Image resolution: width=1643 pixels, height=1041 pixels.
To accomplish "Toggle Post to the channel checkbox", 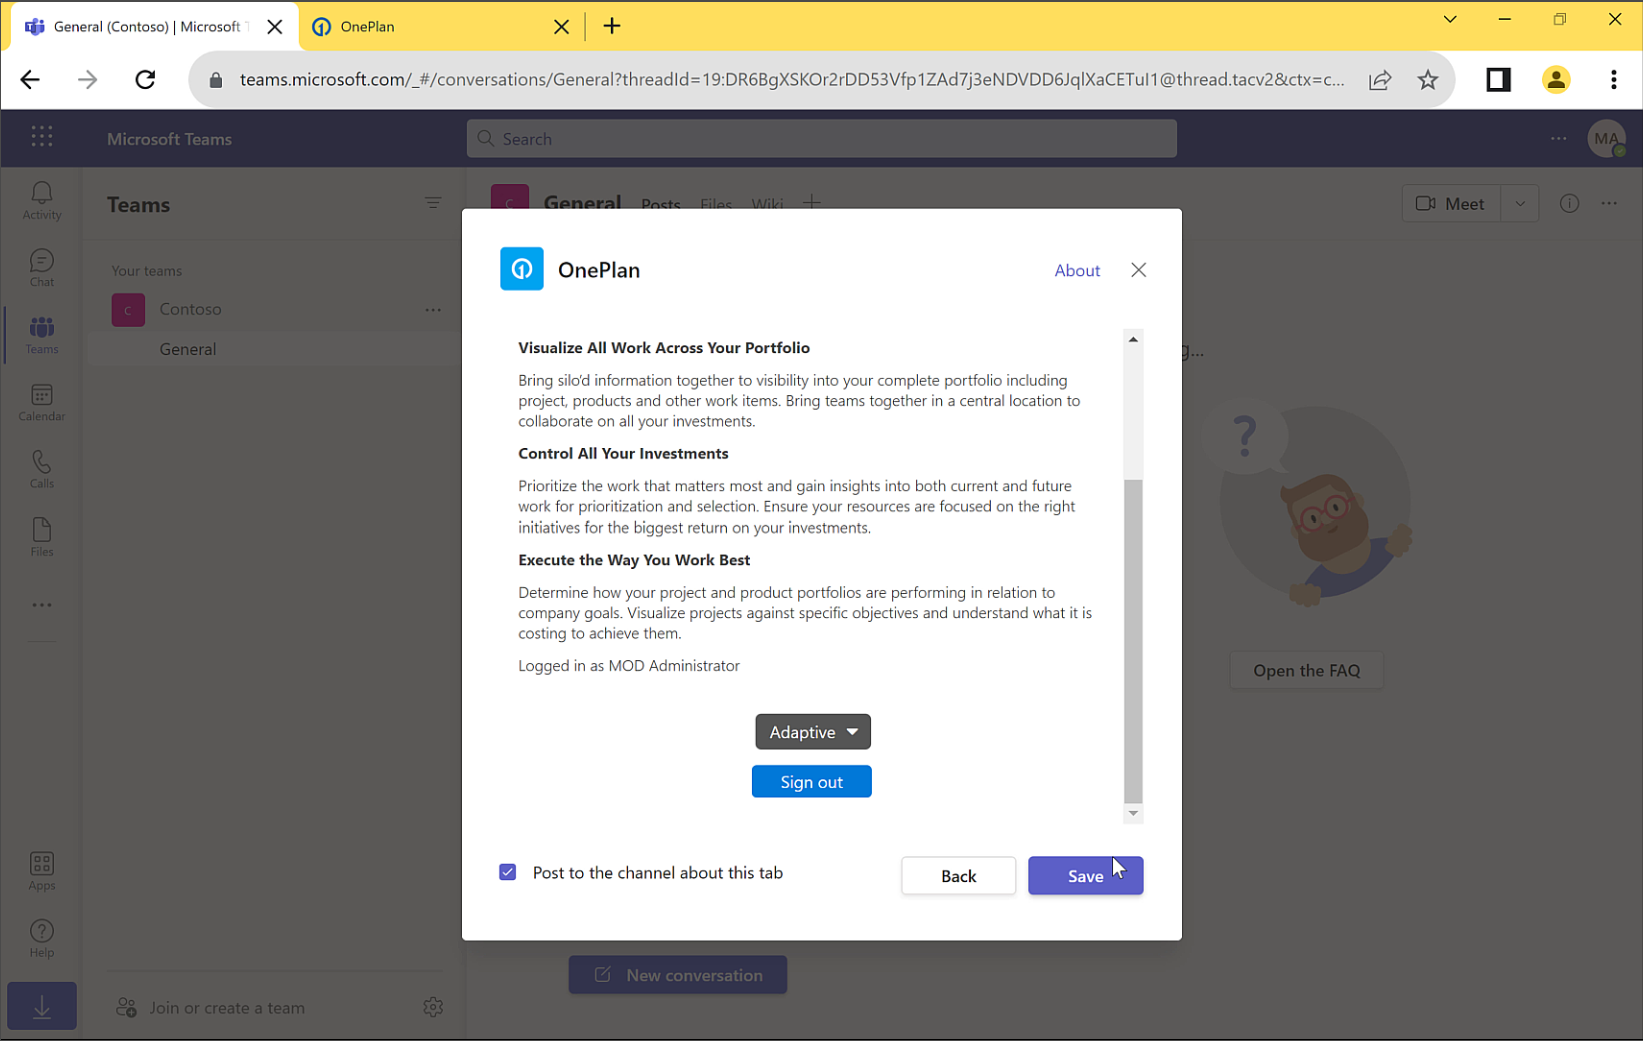I will pyautogui.click(x=508, y=872).
